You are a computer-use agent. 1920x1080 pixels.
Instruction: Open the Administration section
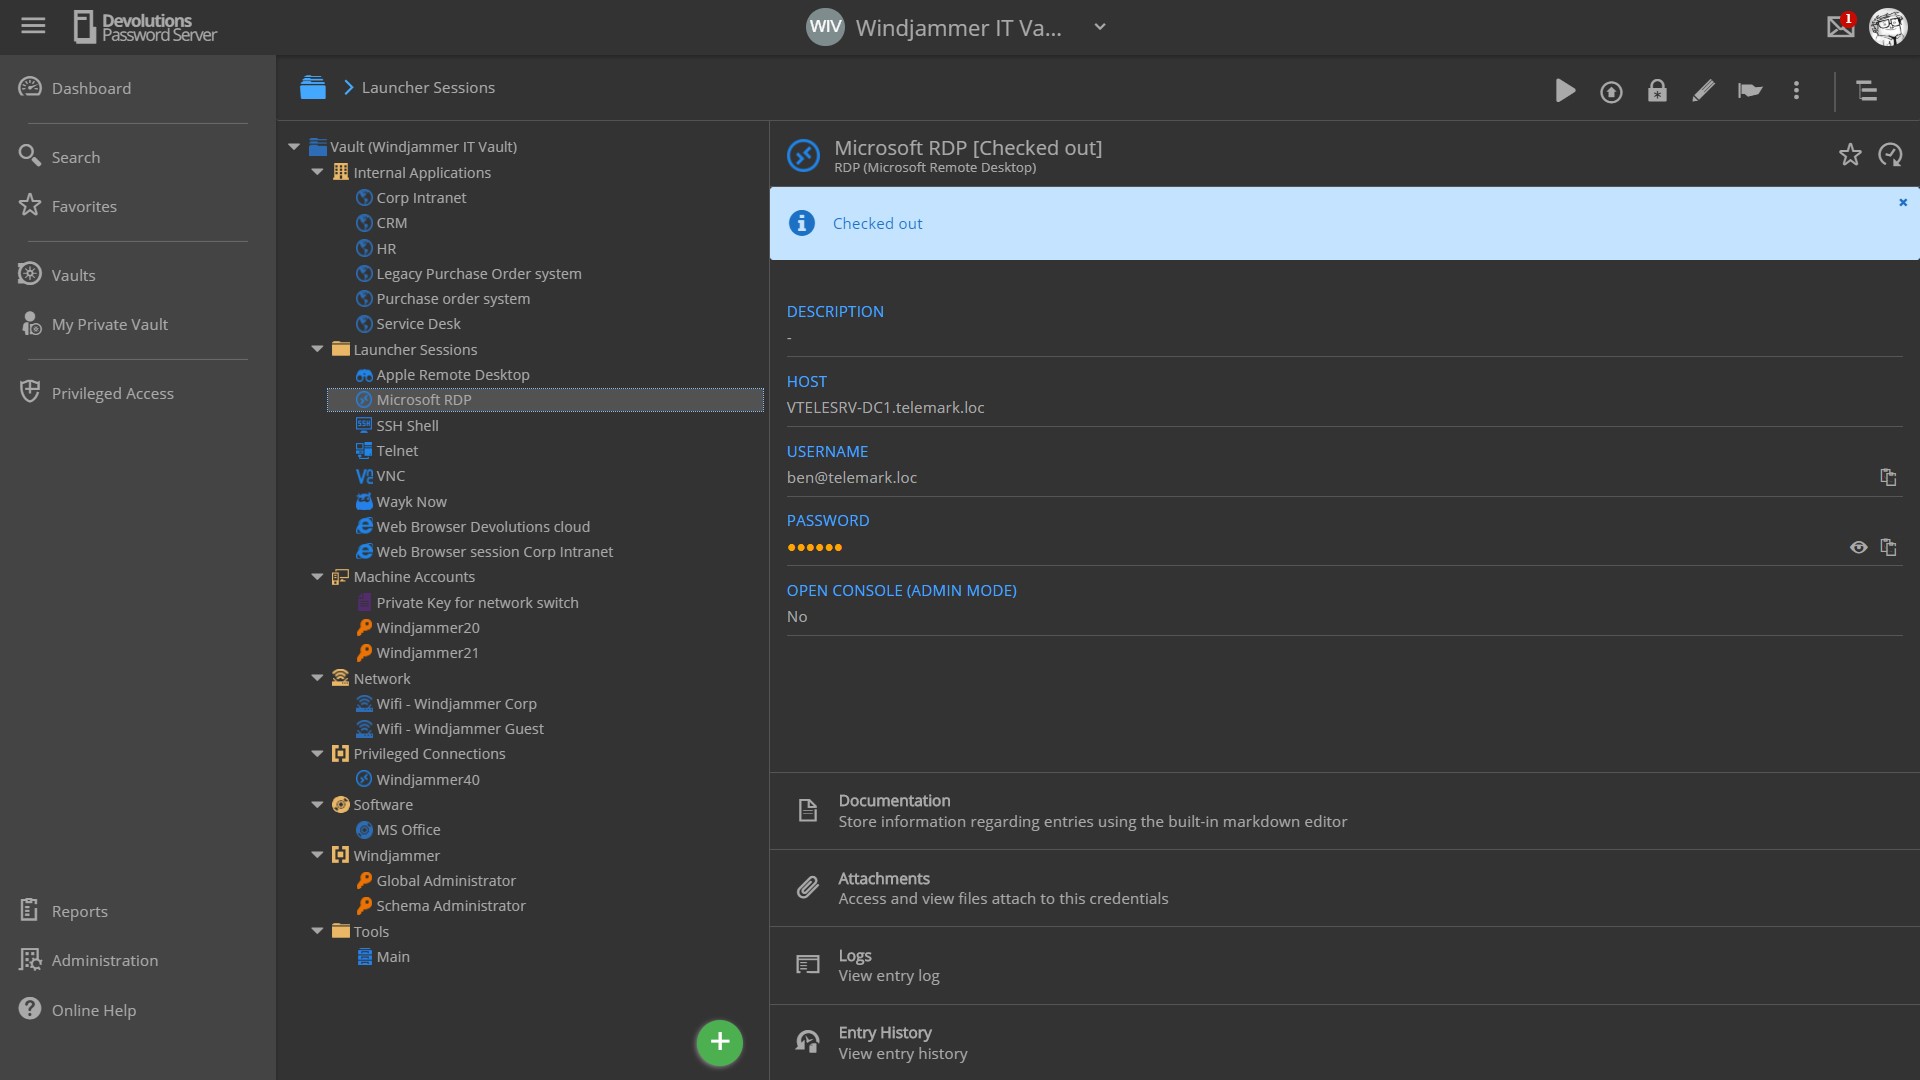[104, 959]
